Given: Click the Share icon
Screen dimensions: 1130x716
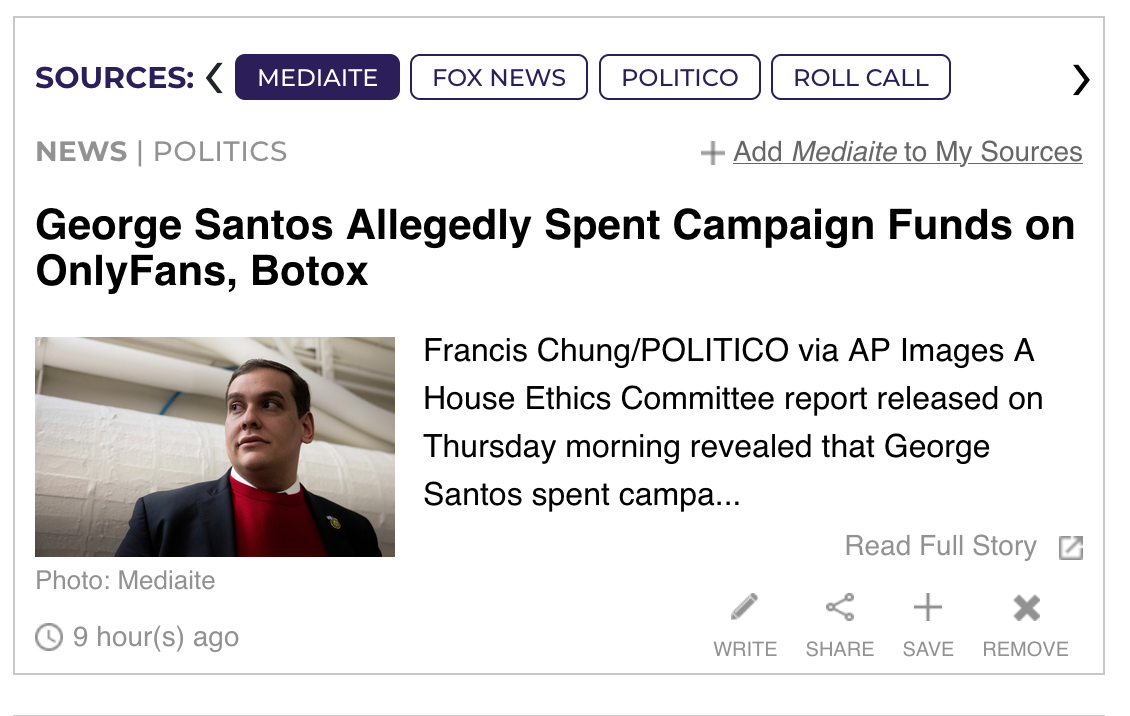Looking at the screenshot, I should (x=840, y=607).
